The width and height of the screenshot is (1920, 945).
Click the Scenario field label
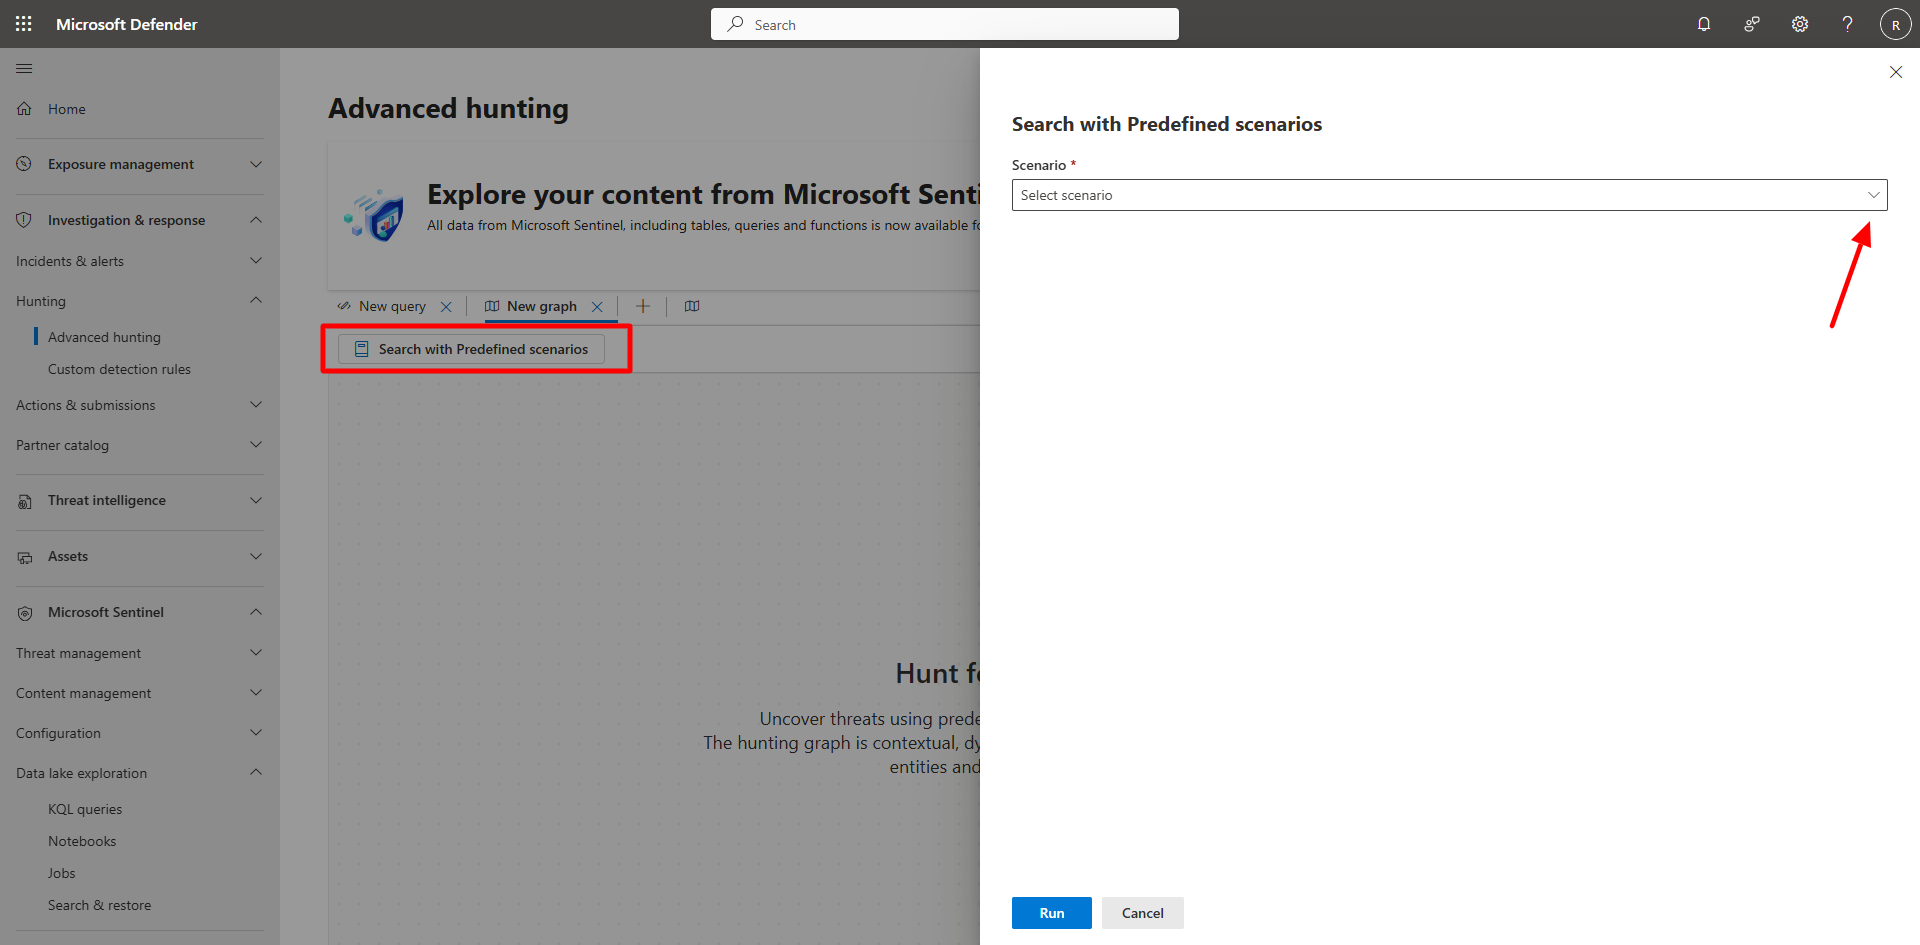[x=1039, y=165]
